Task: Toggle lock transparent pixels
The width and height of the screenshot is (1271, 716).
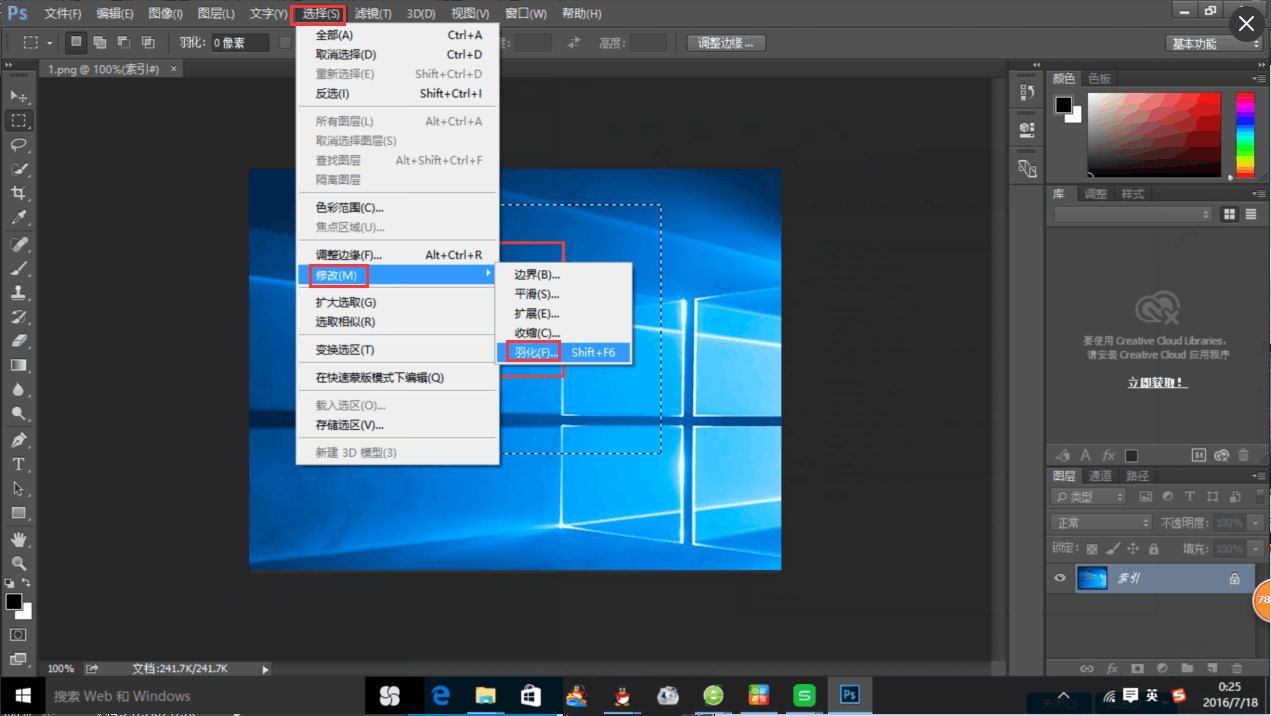Action: (x=1092, y=549)
